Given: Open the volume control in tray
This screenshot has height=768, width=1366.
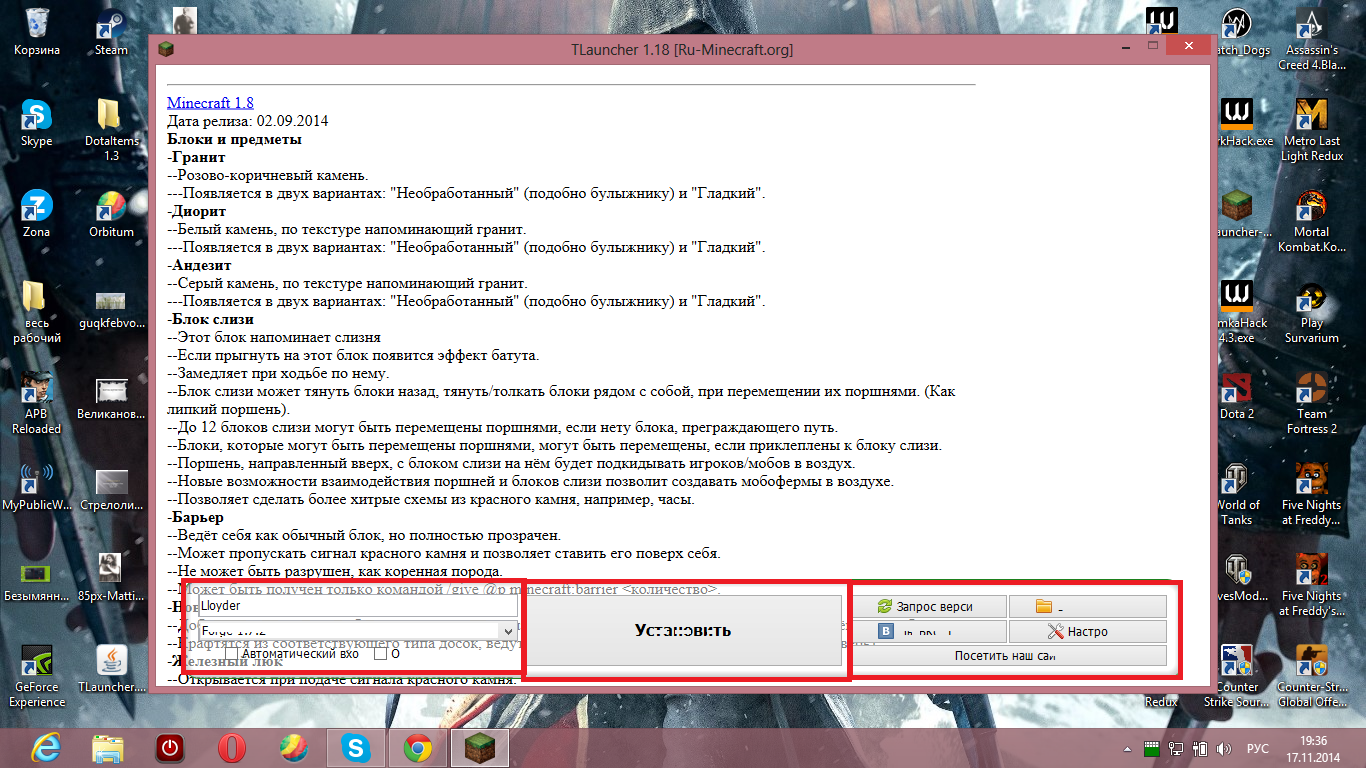Looking at the screenshot, I should pyautogui.click(x=1222, y=748).
